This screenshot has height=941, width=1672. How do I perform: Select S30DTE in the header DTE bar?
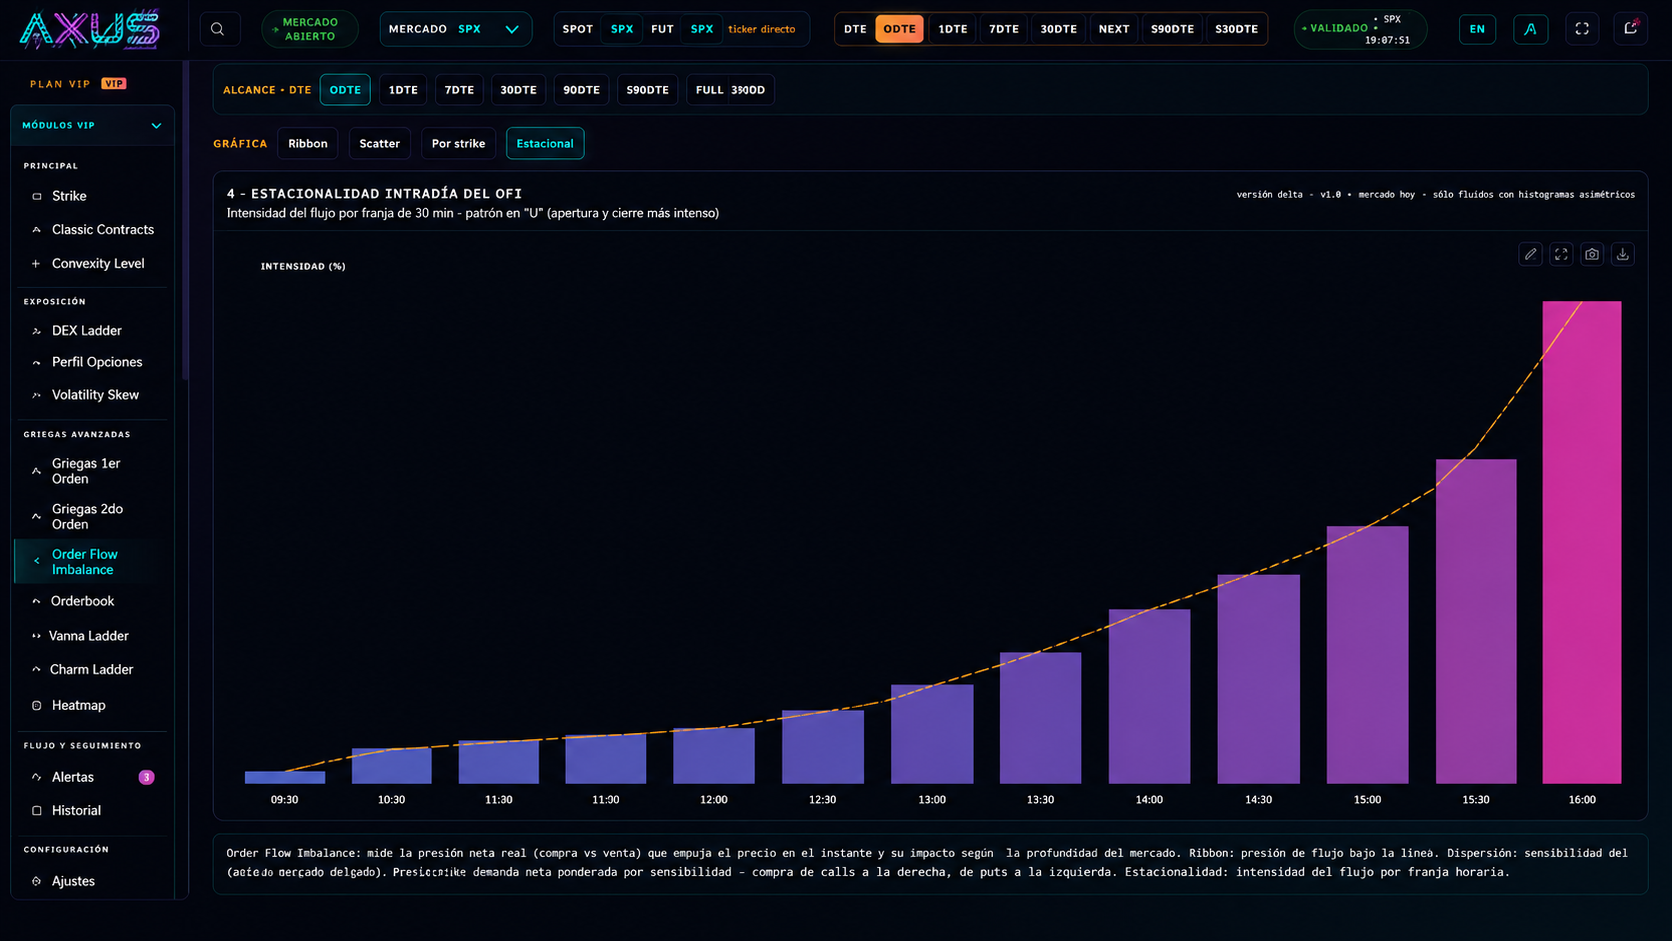click(x=1236, y=29)
